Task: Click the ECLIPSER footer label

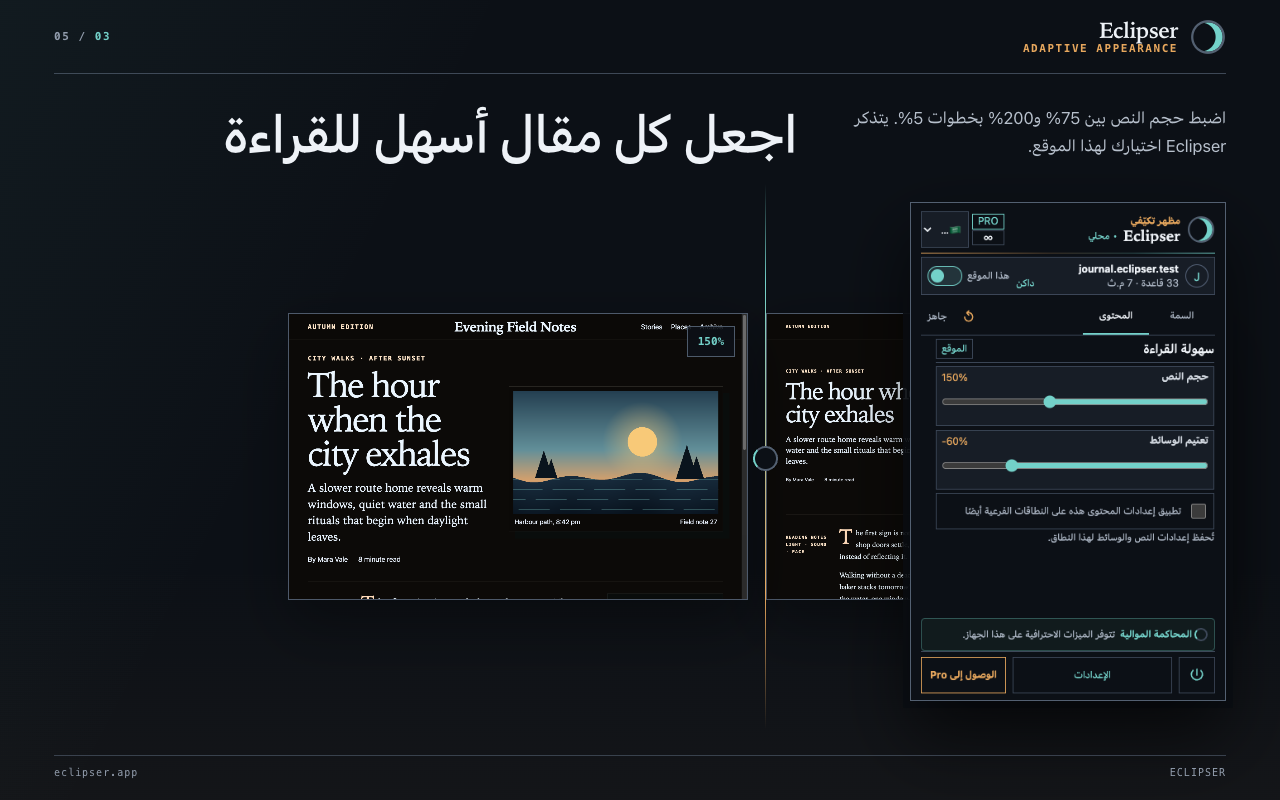Action: pos(1198,772)
